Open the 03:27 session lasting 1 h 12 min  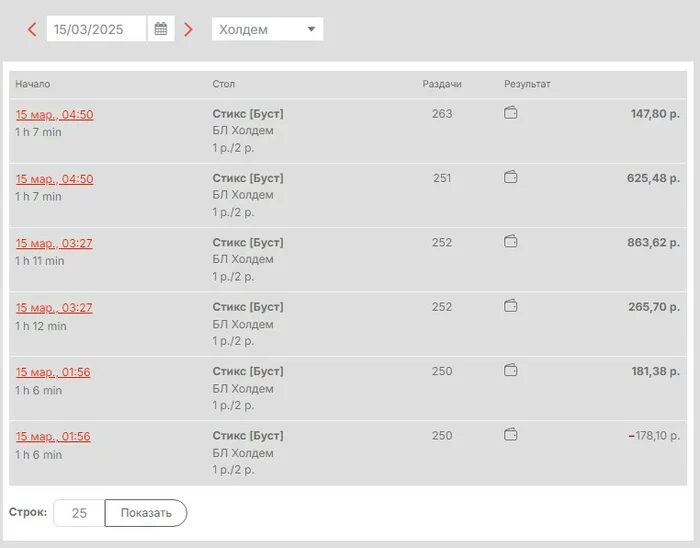(x=54, y=308)
